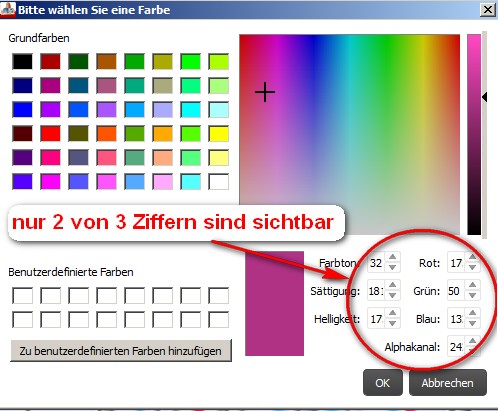
Task: Increase the Alphakanal value
Action: click(473, 341)
